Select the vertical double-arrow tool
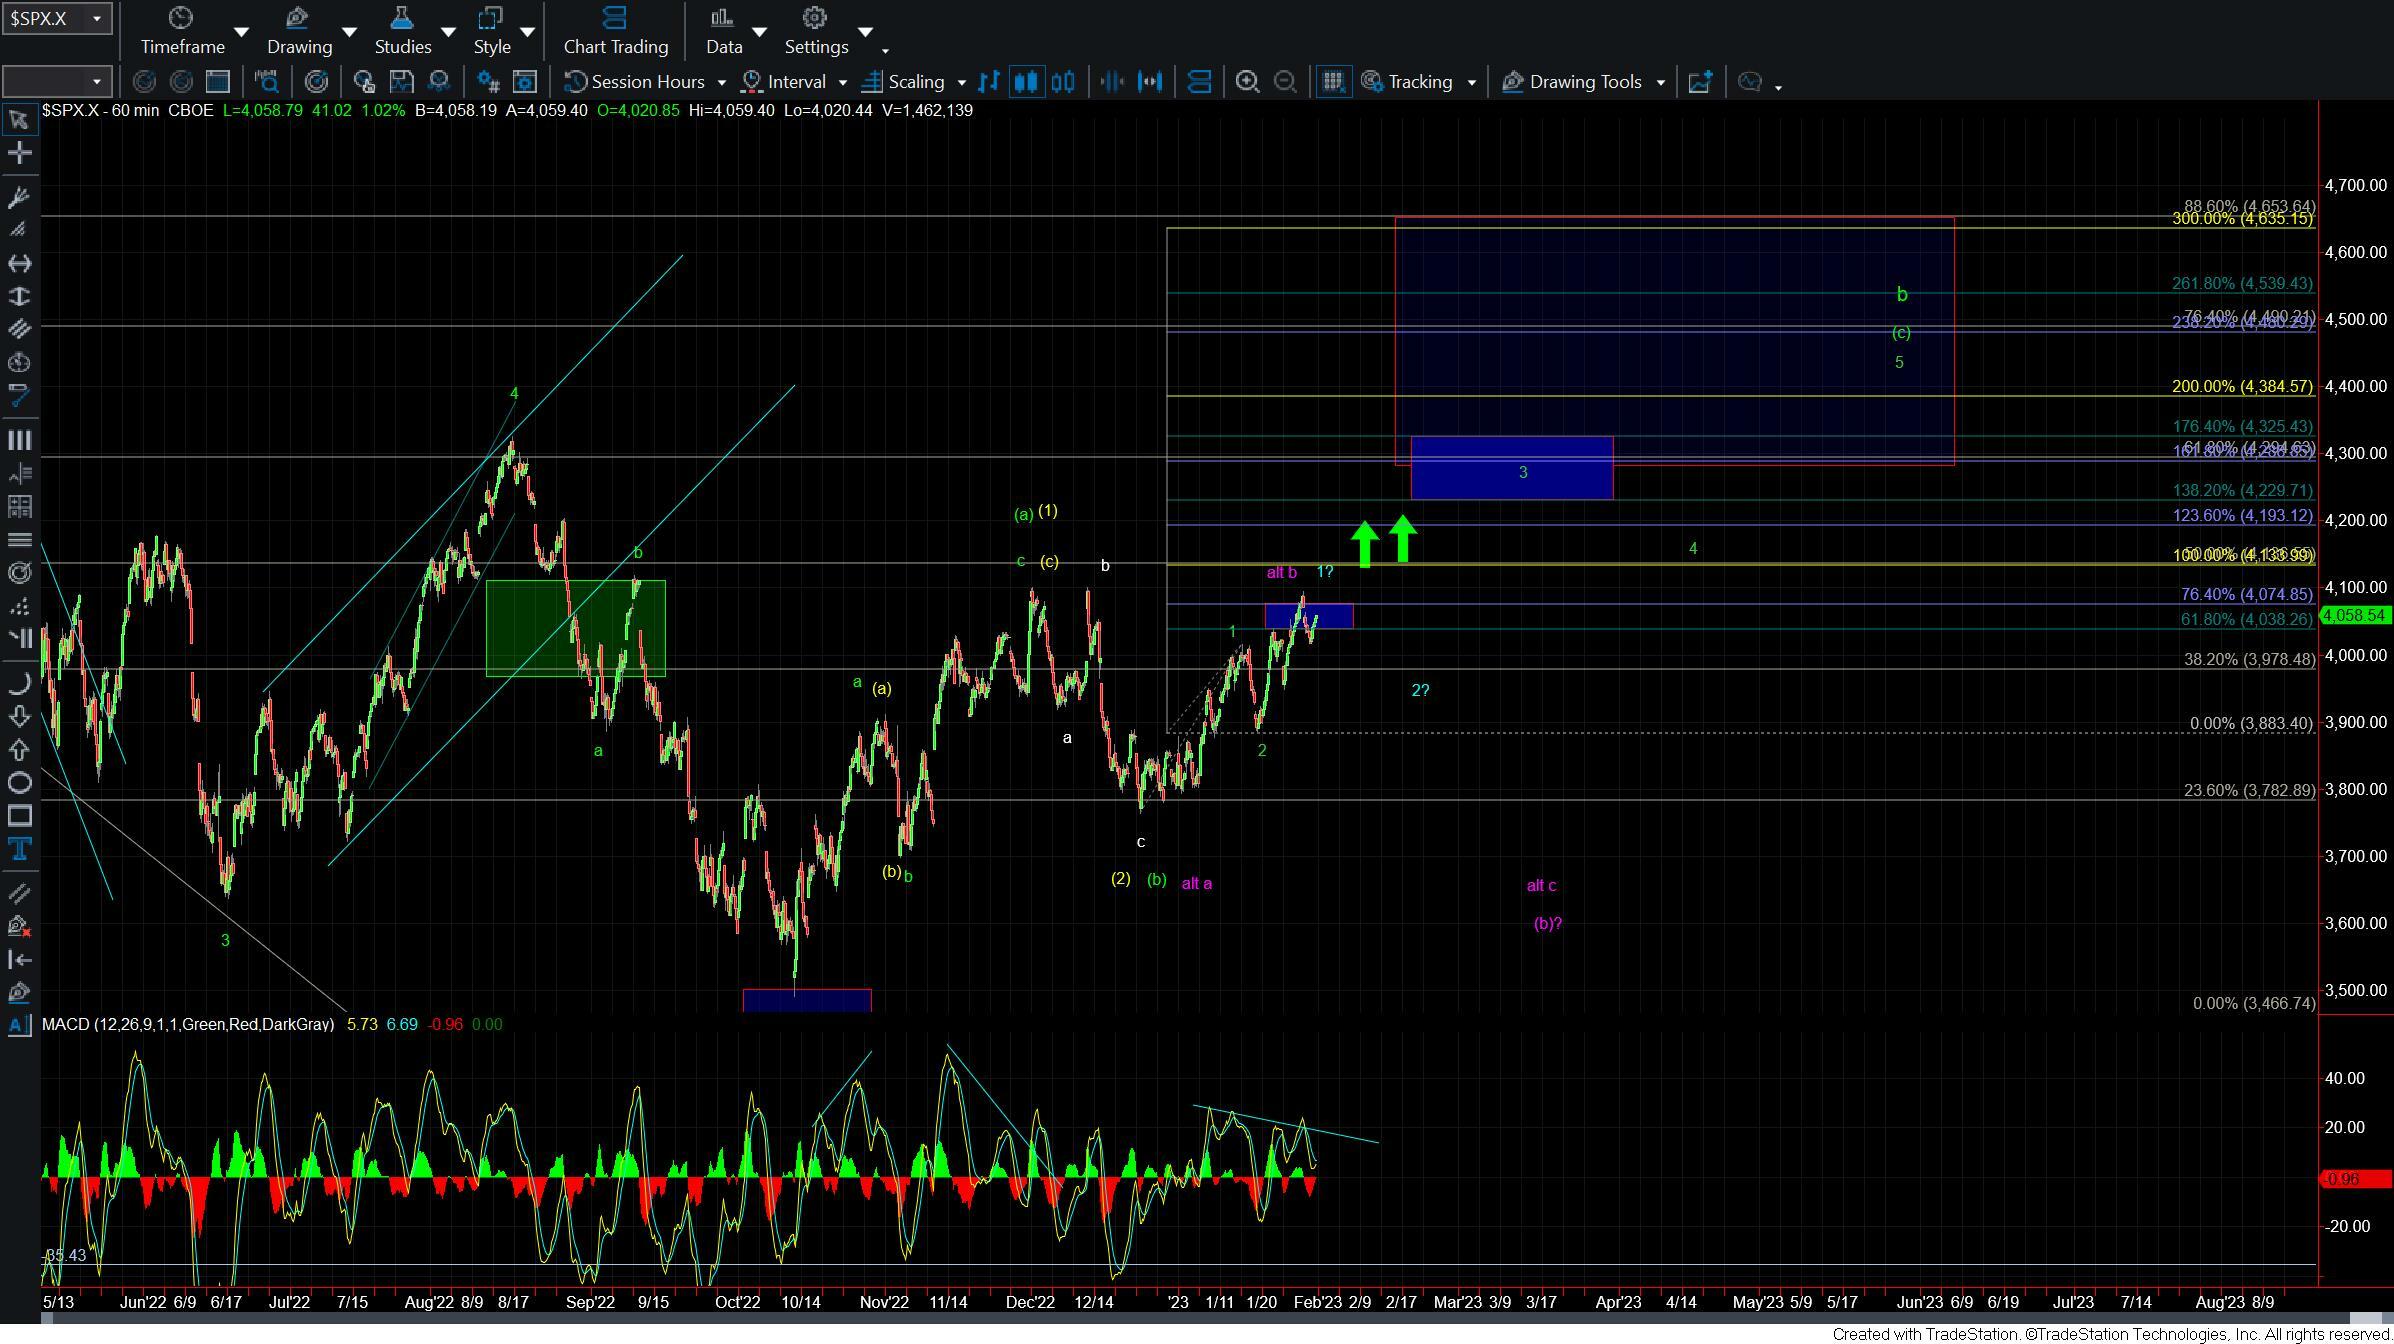 coord(19,296)
